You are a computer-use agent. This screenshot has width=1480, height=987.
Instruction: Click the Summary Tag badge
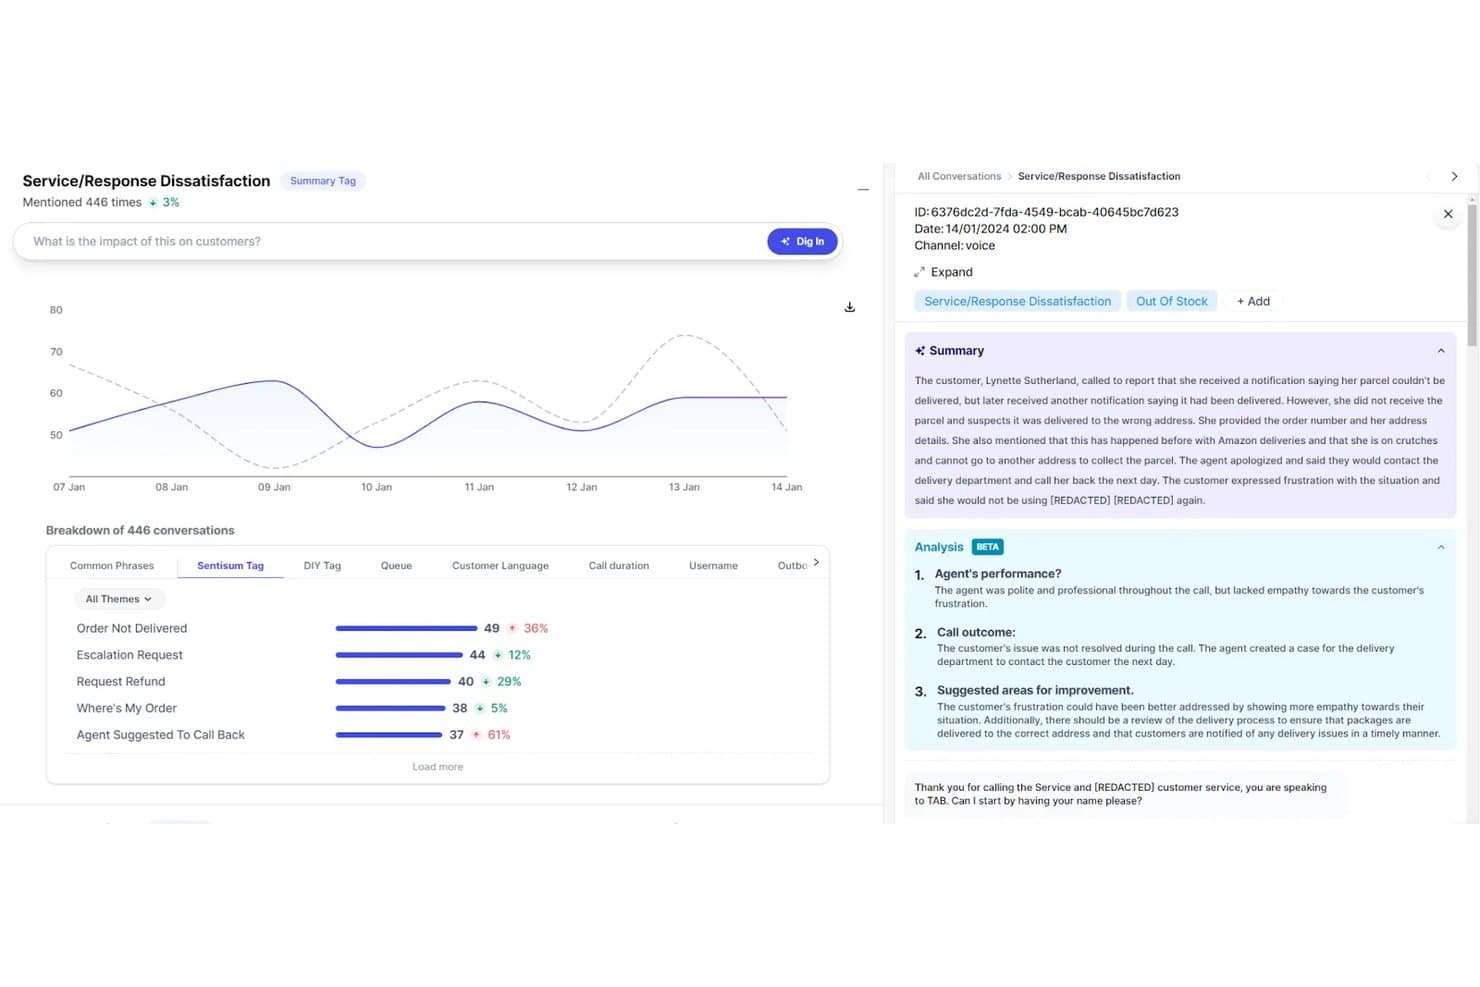tap(322, 181)
